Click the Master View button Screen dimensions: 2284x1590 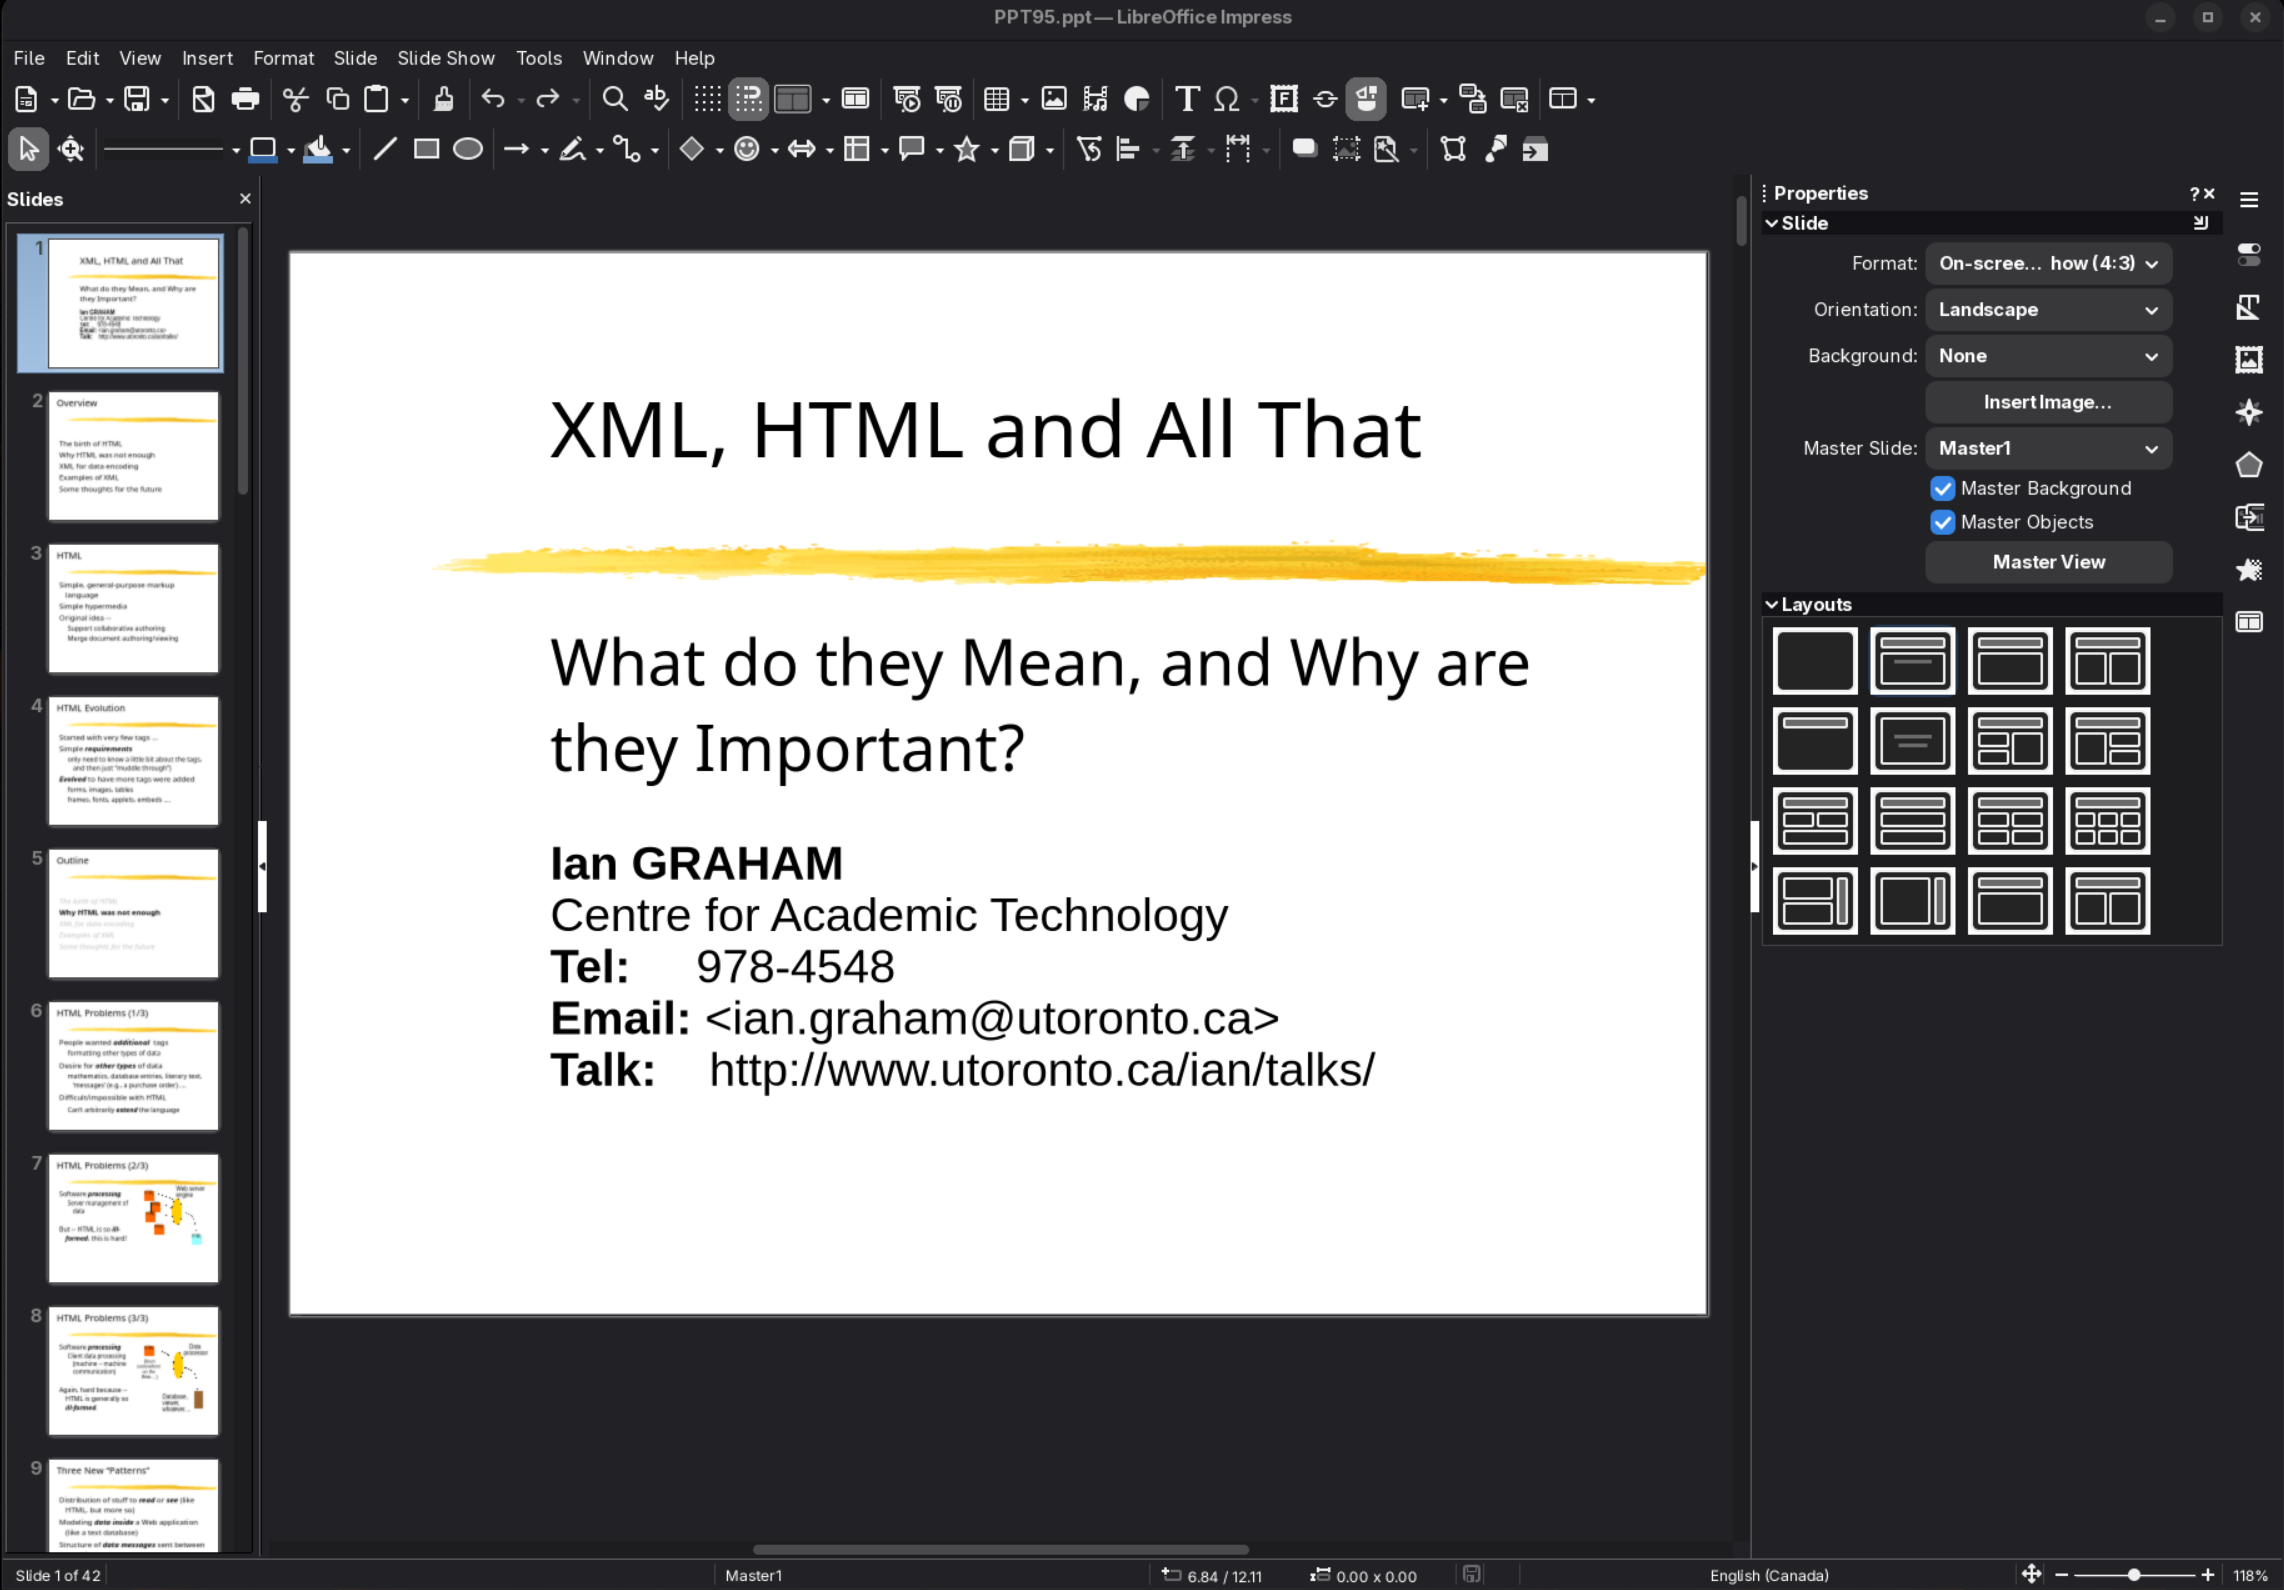click(x=2048, y=562)
